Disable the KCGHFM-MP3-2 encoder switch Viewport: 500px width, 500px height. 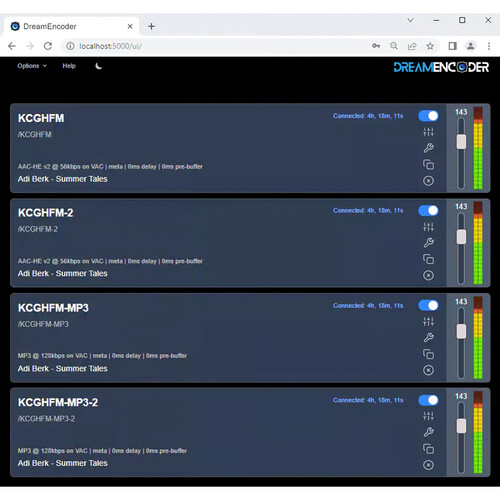click(x=428, y=400)
